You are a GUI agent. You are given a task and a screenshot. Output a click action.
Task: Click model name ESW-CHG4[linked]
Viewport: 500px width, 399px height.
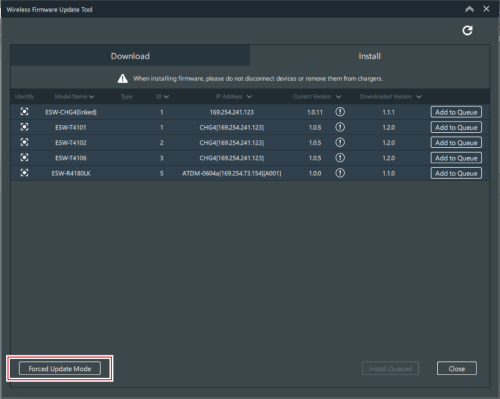click(x=71, y=112)
